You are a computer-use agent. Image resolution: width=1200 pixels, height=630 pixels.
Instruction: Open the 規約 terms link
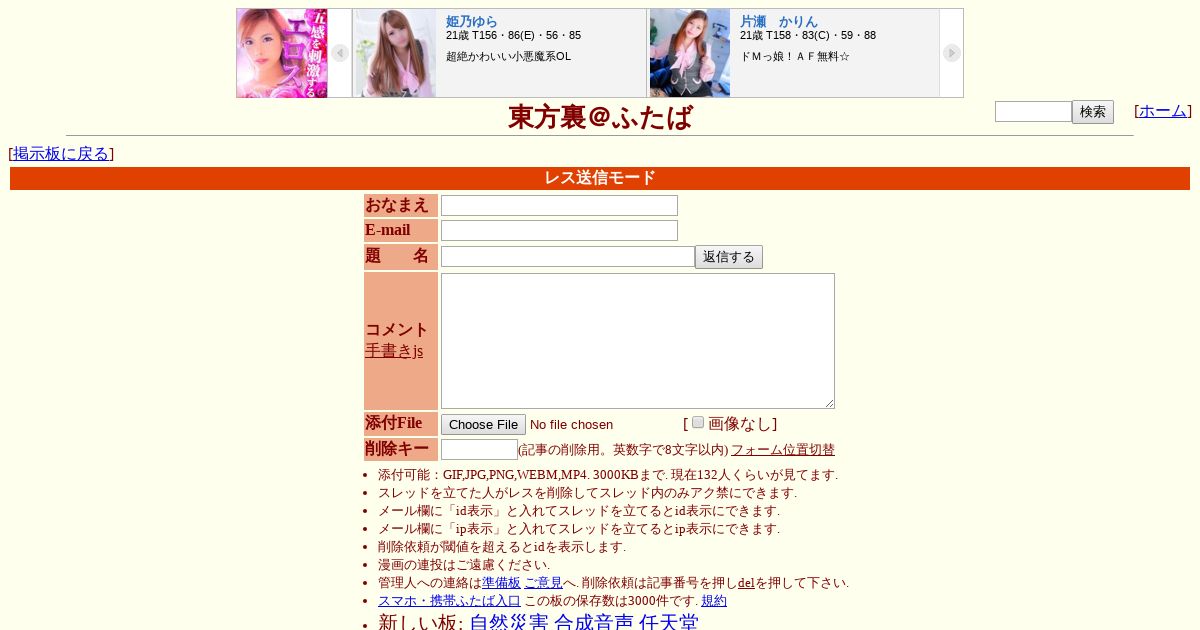[714, 601]
